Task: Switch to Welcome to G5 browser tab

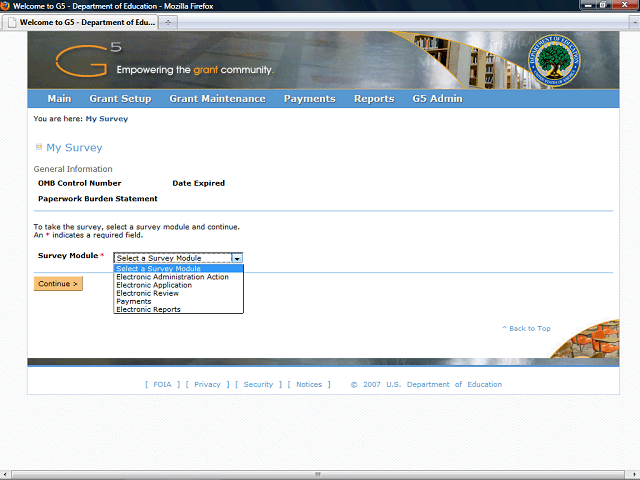Action: [x=81, y=22]
